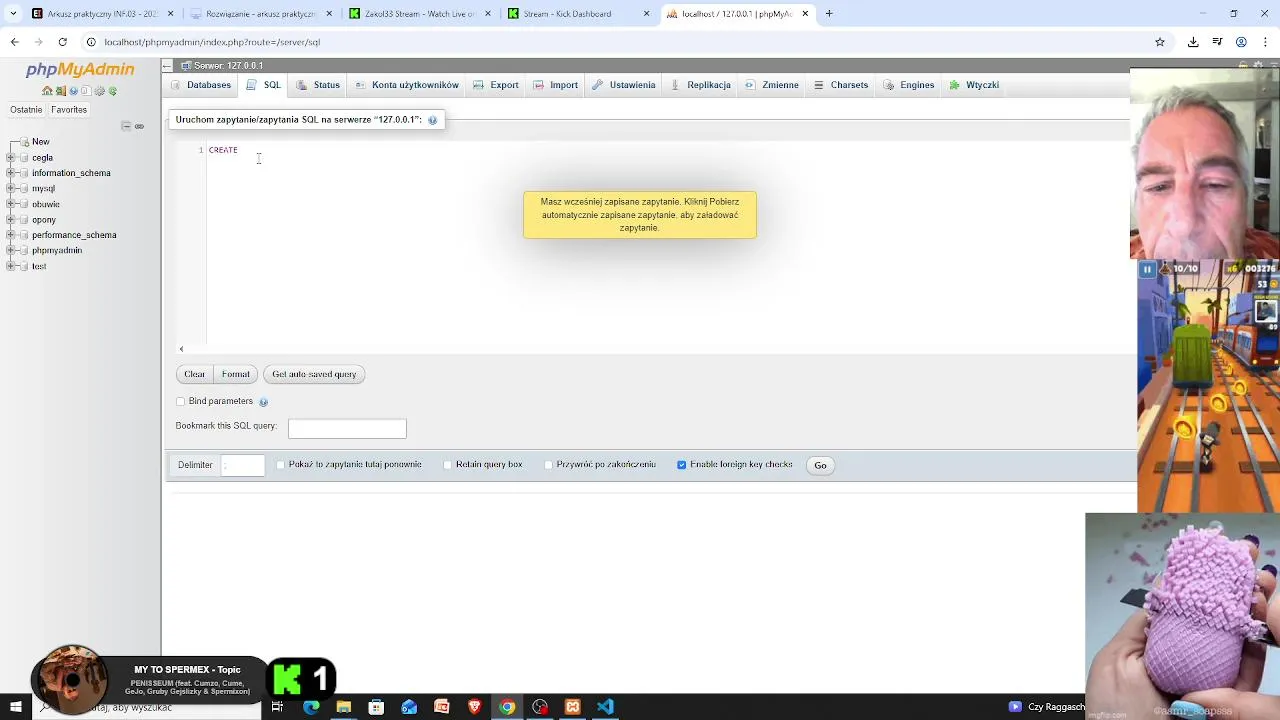1280x720 pixels.
Task: Open the Engines tab
Action: 909,85
